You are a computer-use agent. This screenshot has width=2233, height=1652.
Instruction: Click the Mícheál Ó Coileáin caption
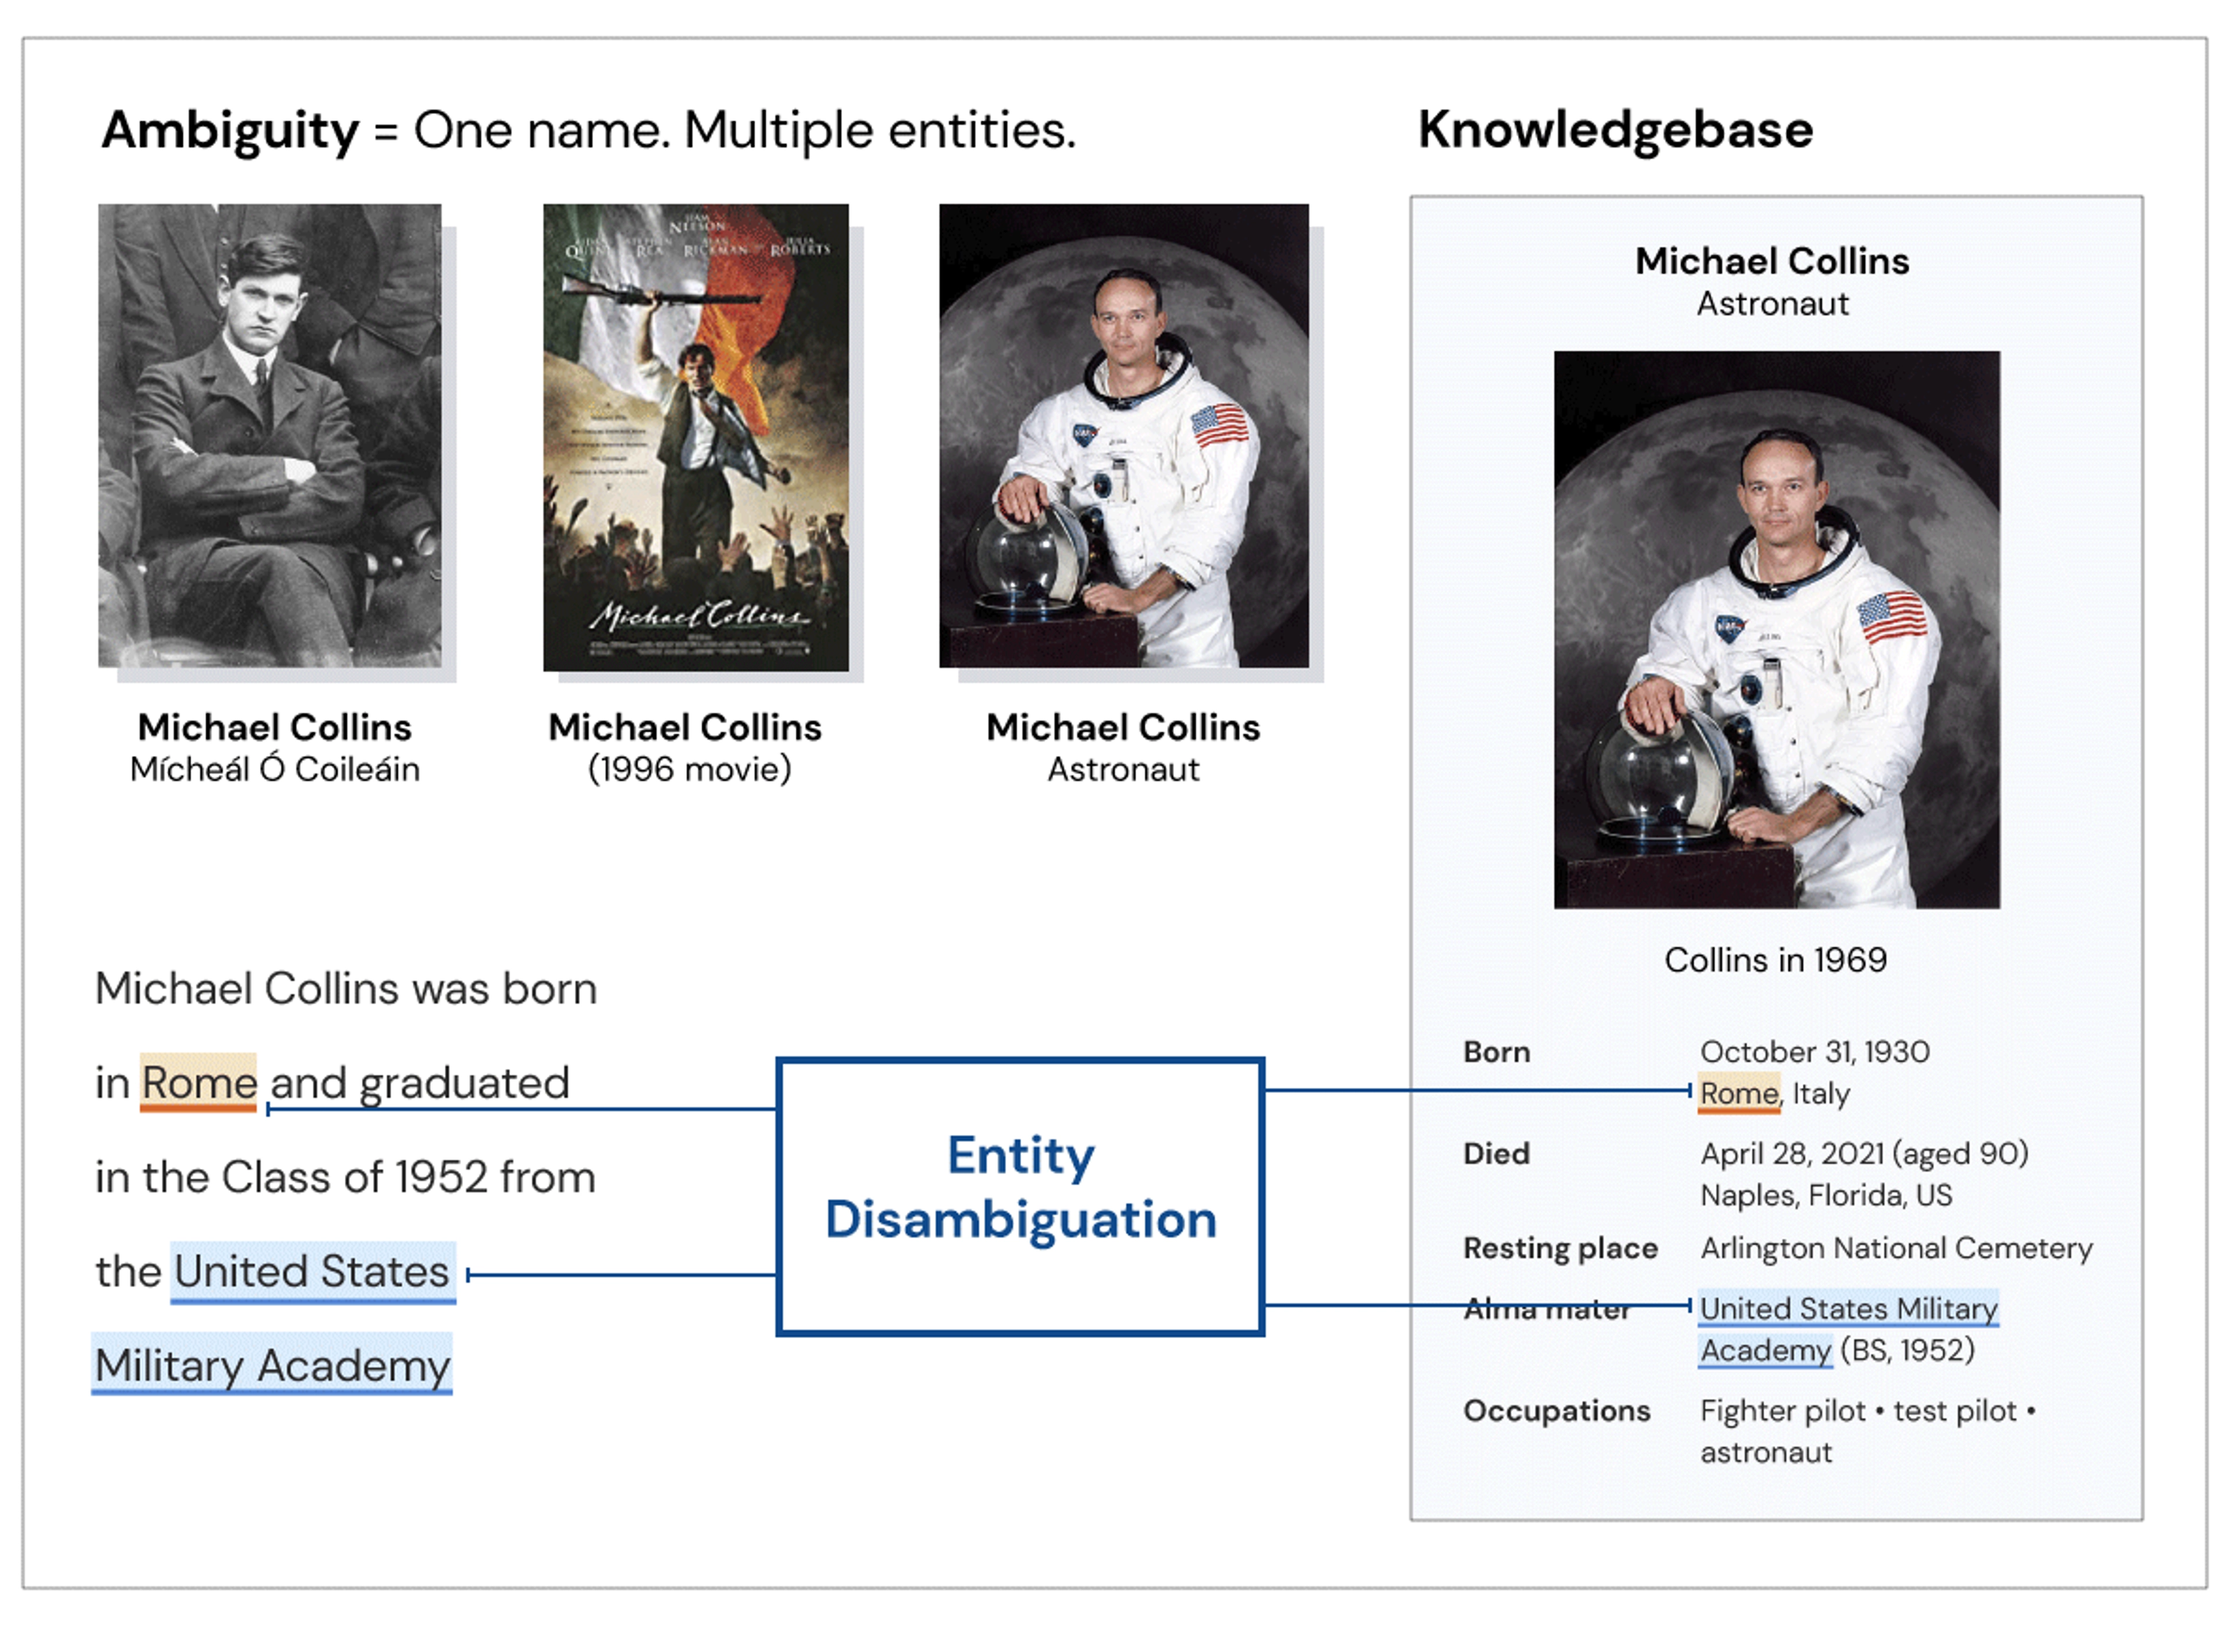click(275, 770)
